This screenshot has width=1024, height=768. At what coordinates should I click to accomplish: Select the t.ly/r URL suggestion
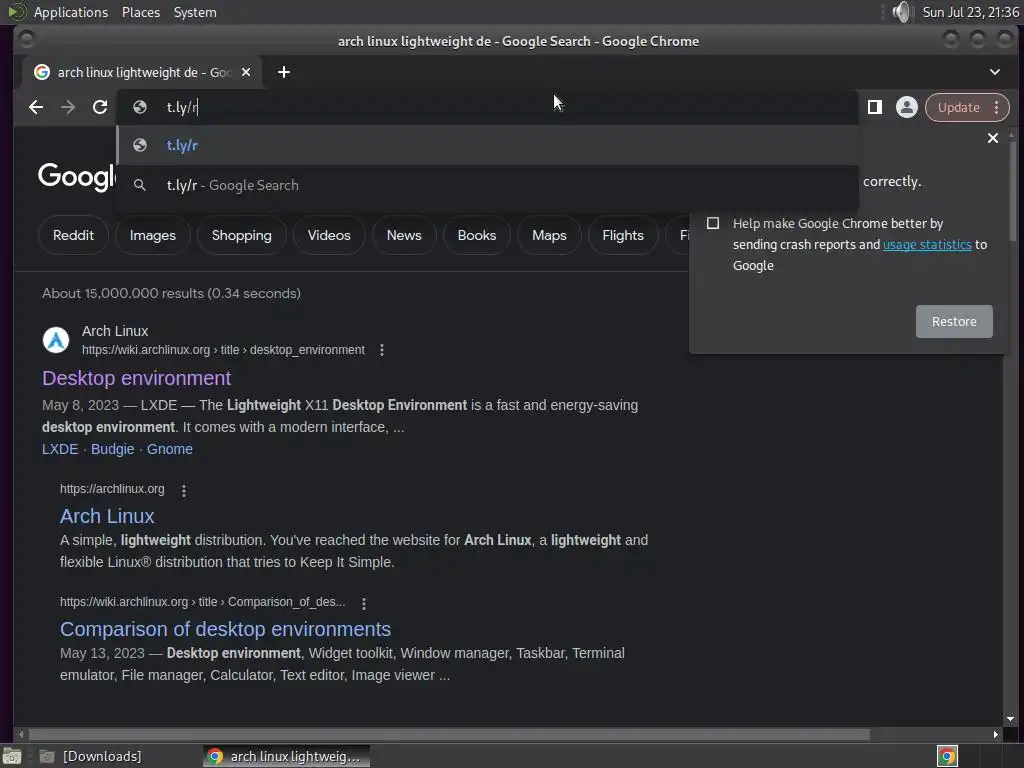pyautogui.click(x=487, y=145)
